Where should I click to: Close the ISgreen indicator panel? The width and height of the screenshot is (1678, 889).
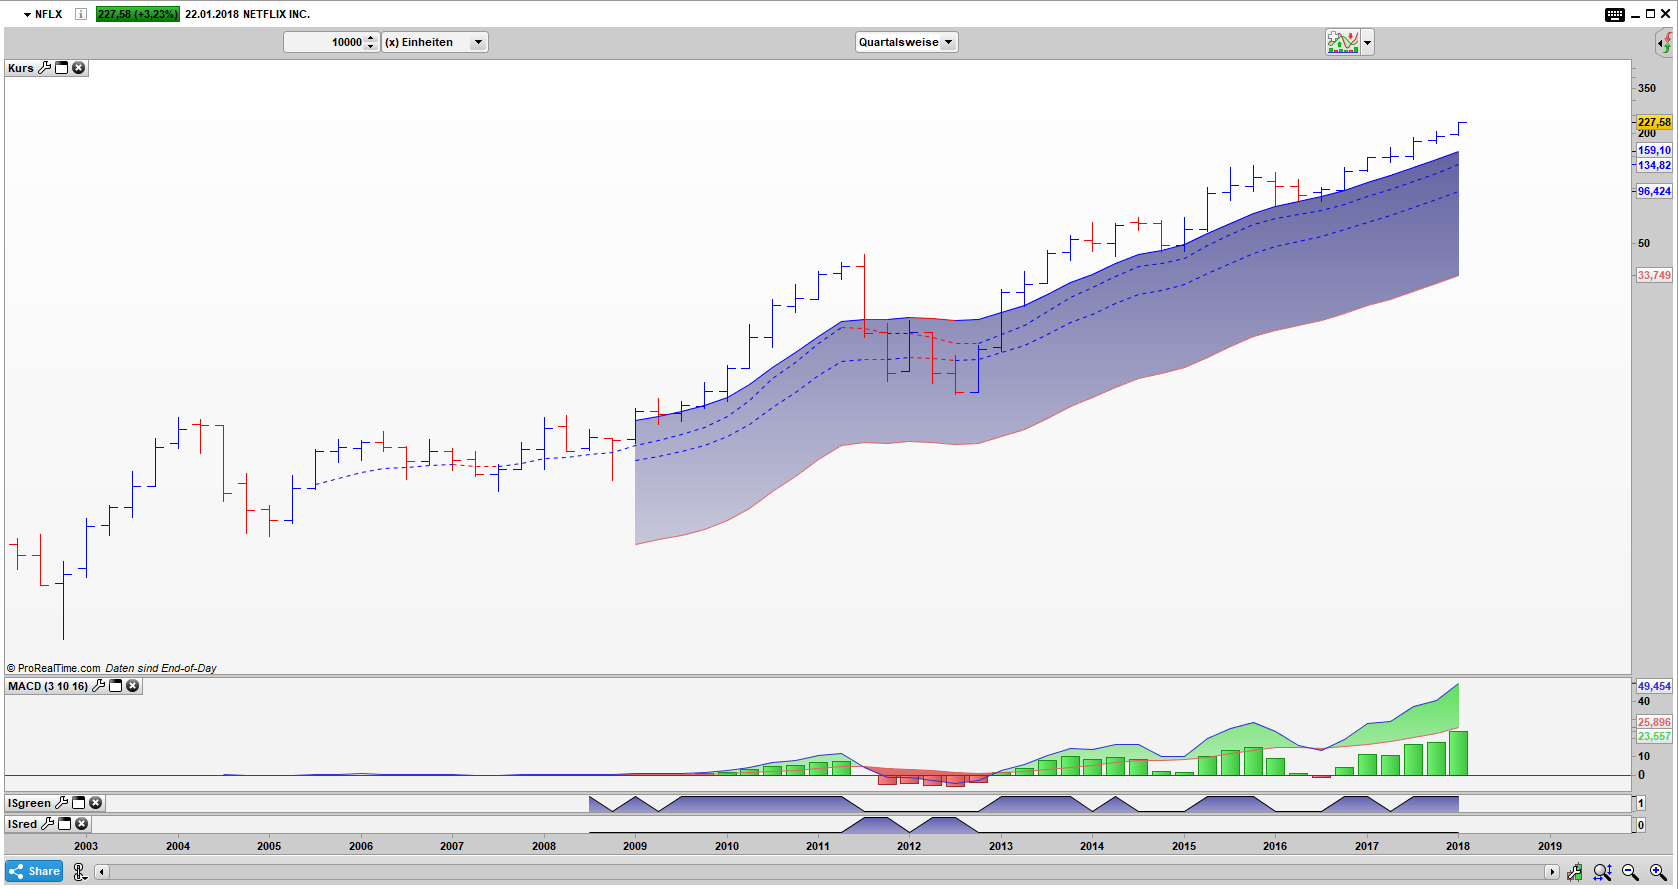point(95,803)
